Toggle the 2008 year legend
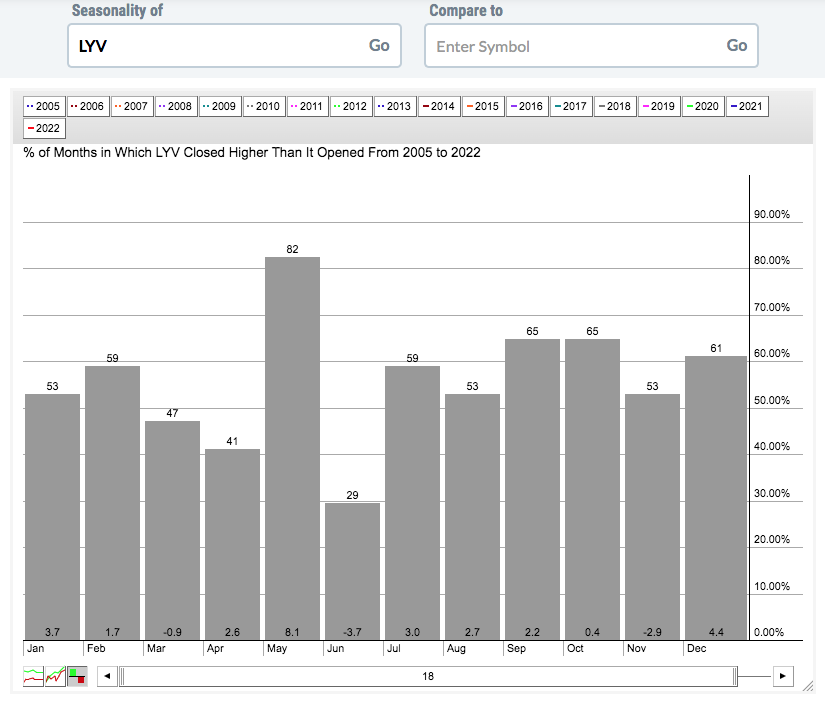This screenshot has width=825, height=702. (176, 106)
